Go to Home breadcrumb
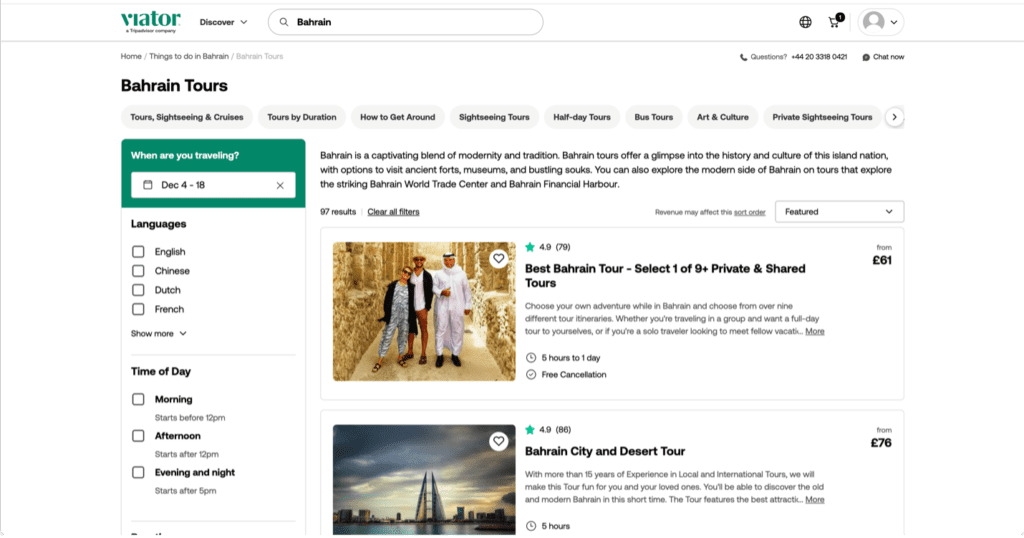The height and width of the screenshot is (538, 1024). pyautogui.click(x=131, y=57)
